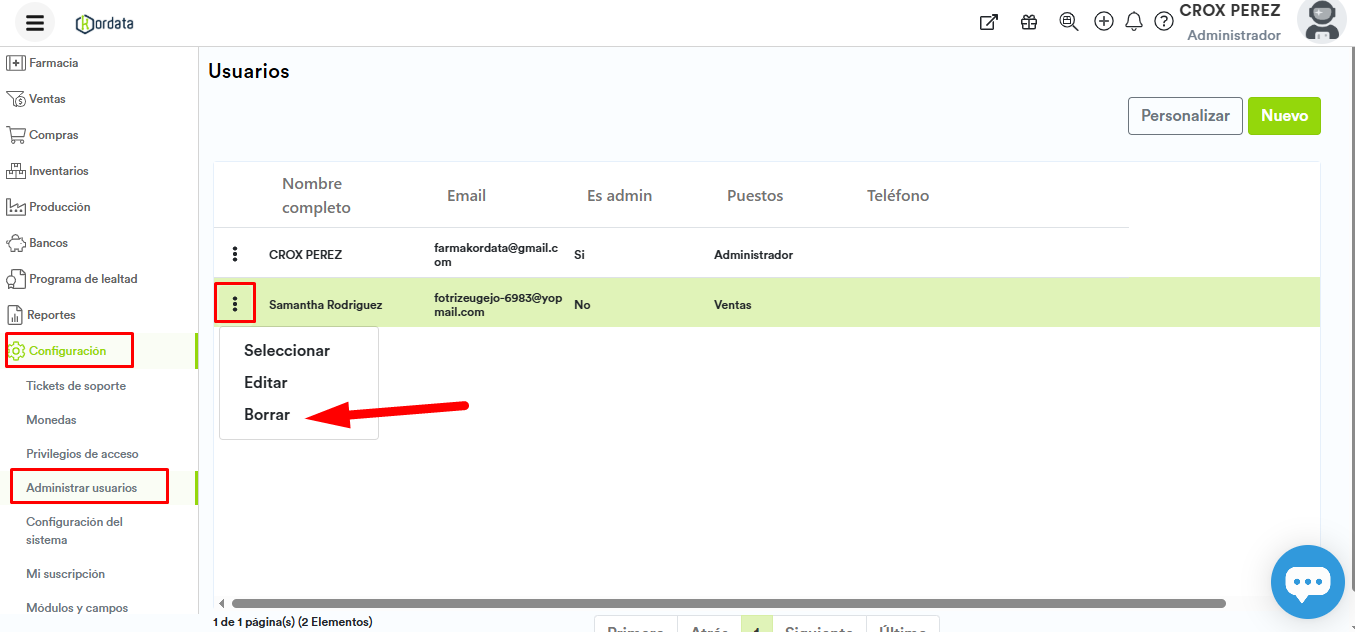This screenshot has width=1355, height=632.
Task: Open the notifications bell
Action: (x=1134, y=22)
